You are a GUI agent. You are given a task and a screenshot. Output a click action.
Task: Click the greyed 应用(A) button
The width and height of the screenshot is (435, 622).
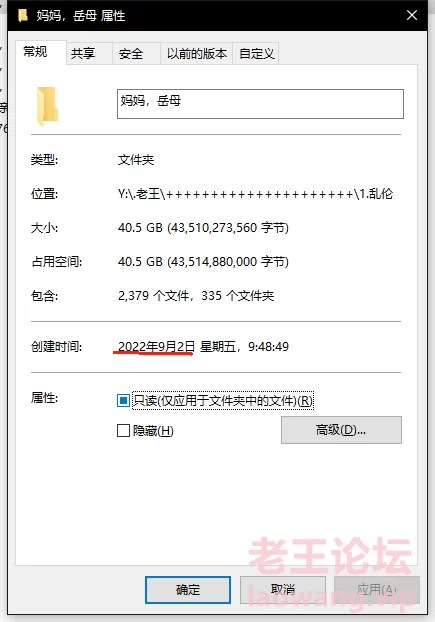377,589
